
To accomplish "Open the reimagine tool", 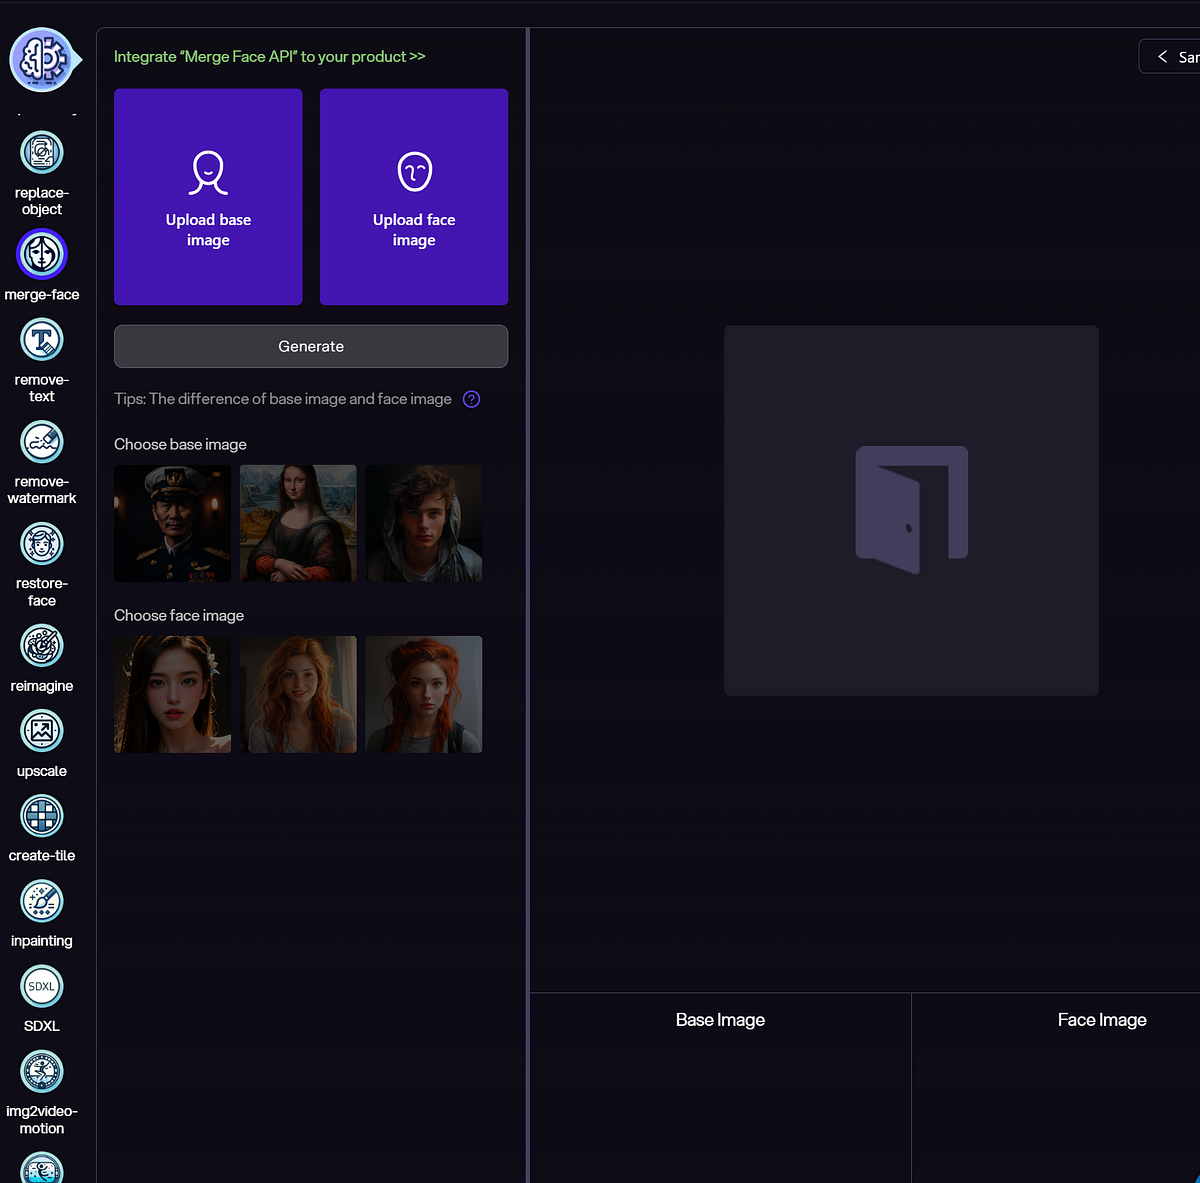I will click(42, 646).
